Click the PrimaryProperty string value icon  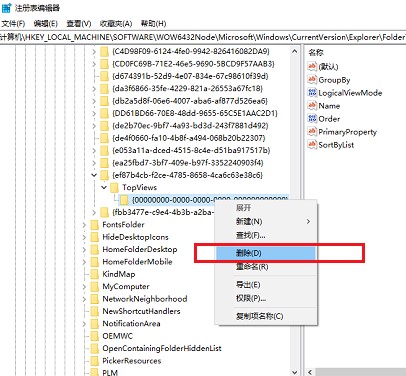tap(312, 131)
